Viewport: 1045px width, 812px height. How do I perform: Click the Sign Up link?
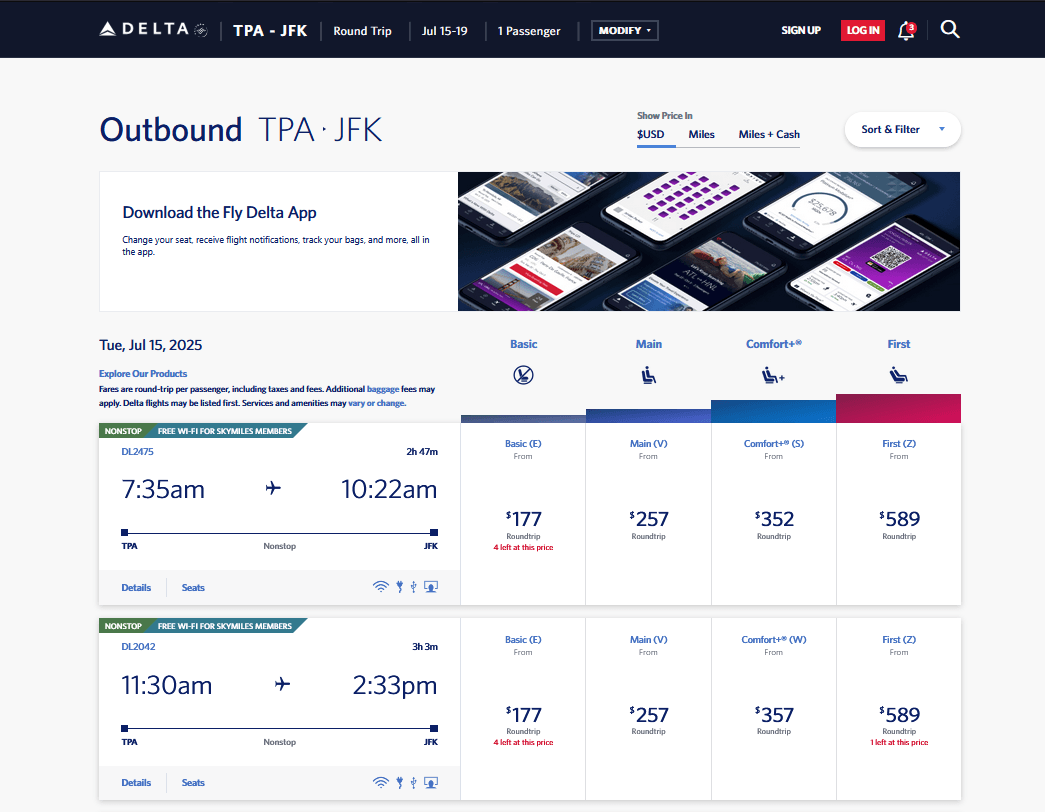click(801, 30)
